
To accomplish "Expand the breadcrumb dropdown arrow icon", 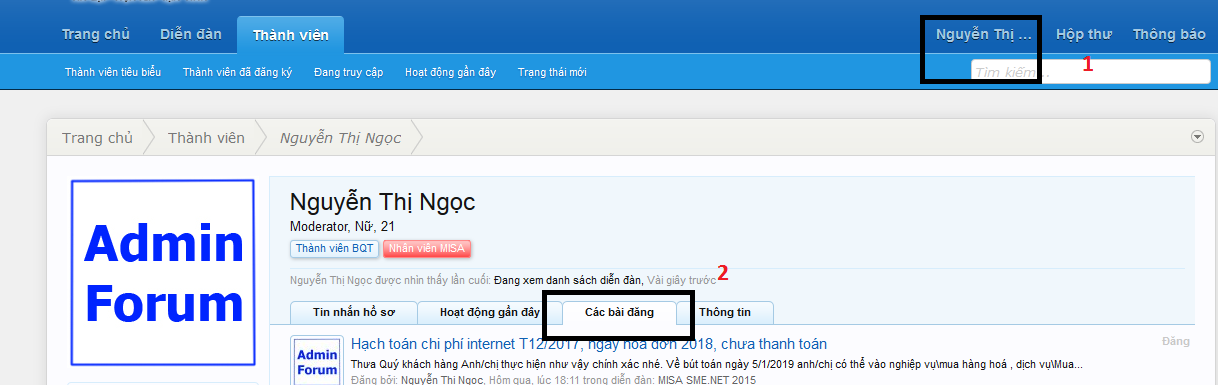I will click(1197, 137).
